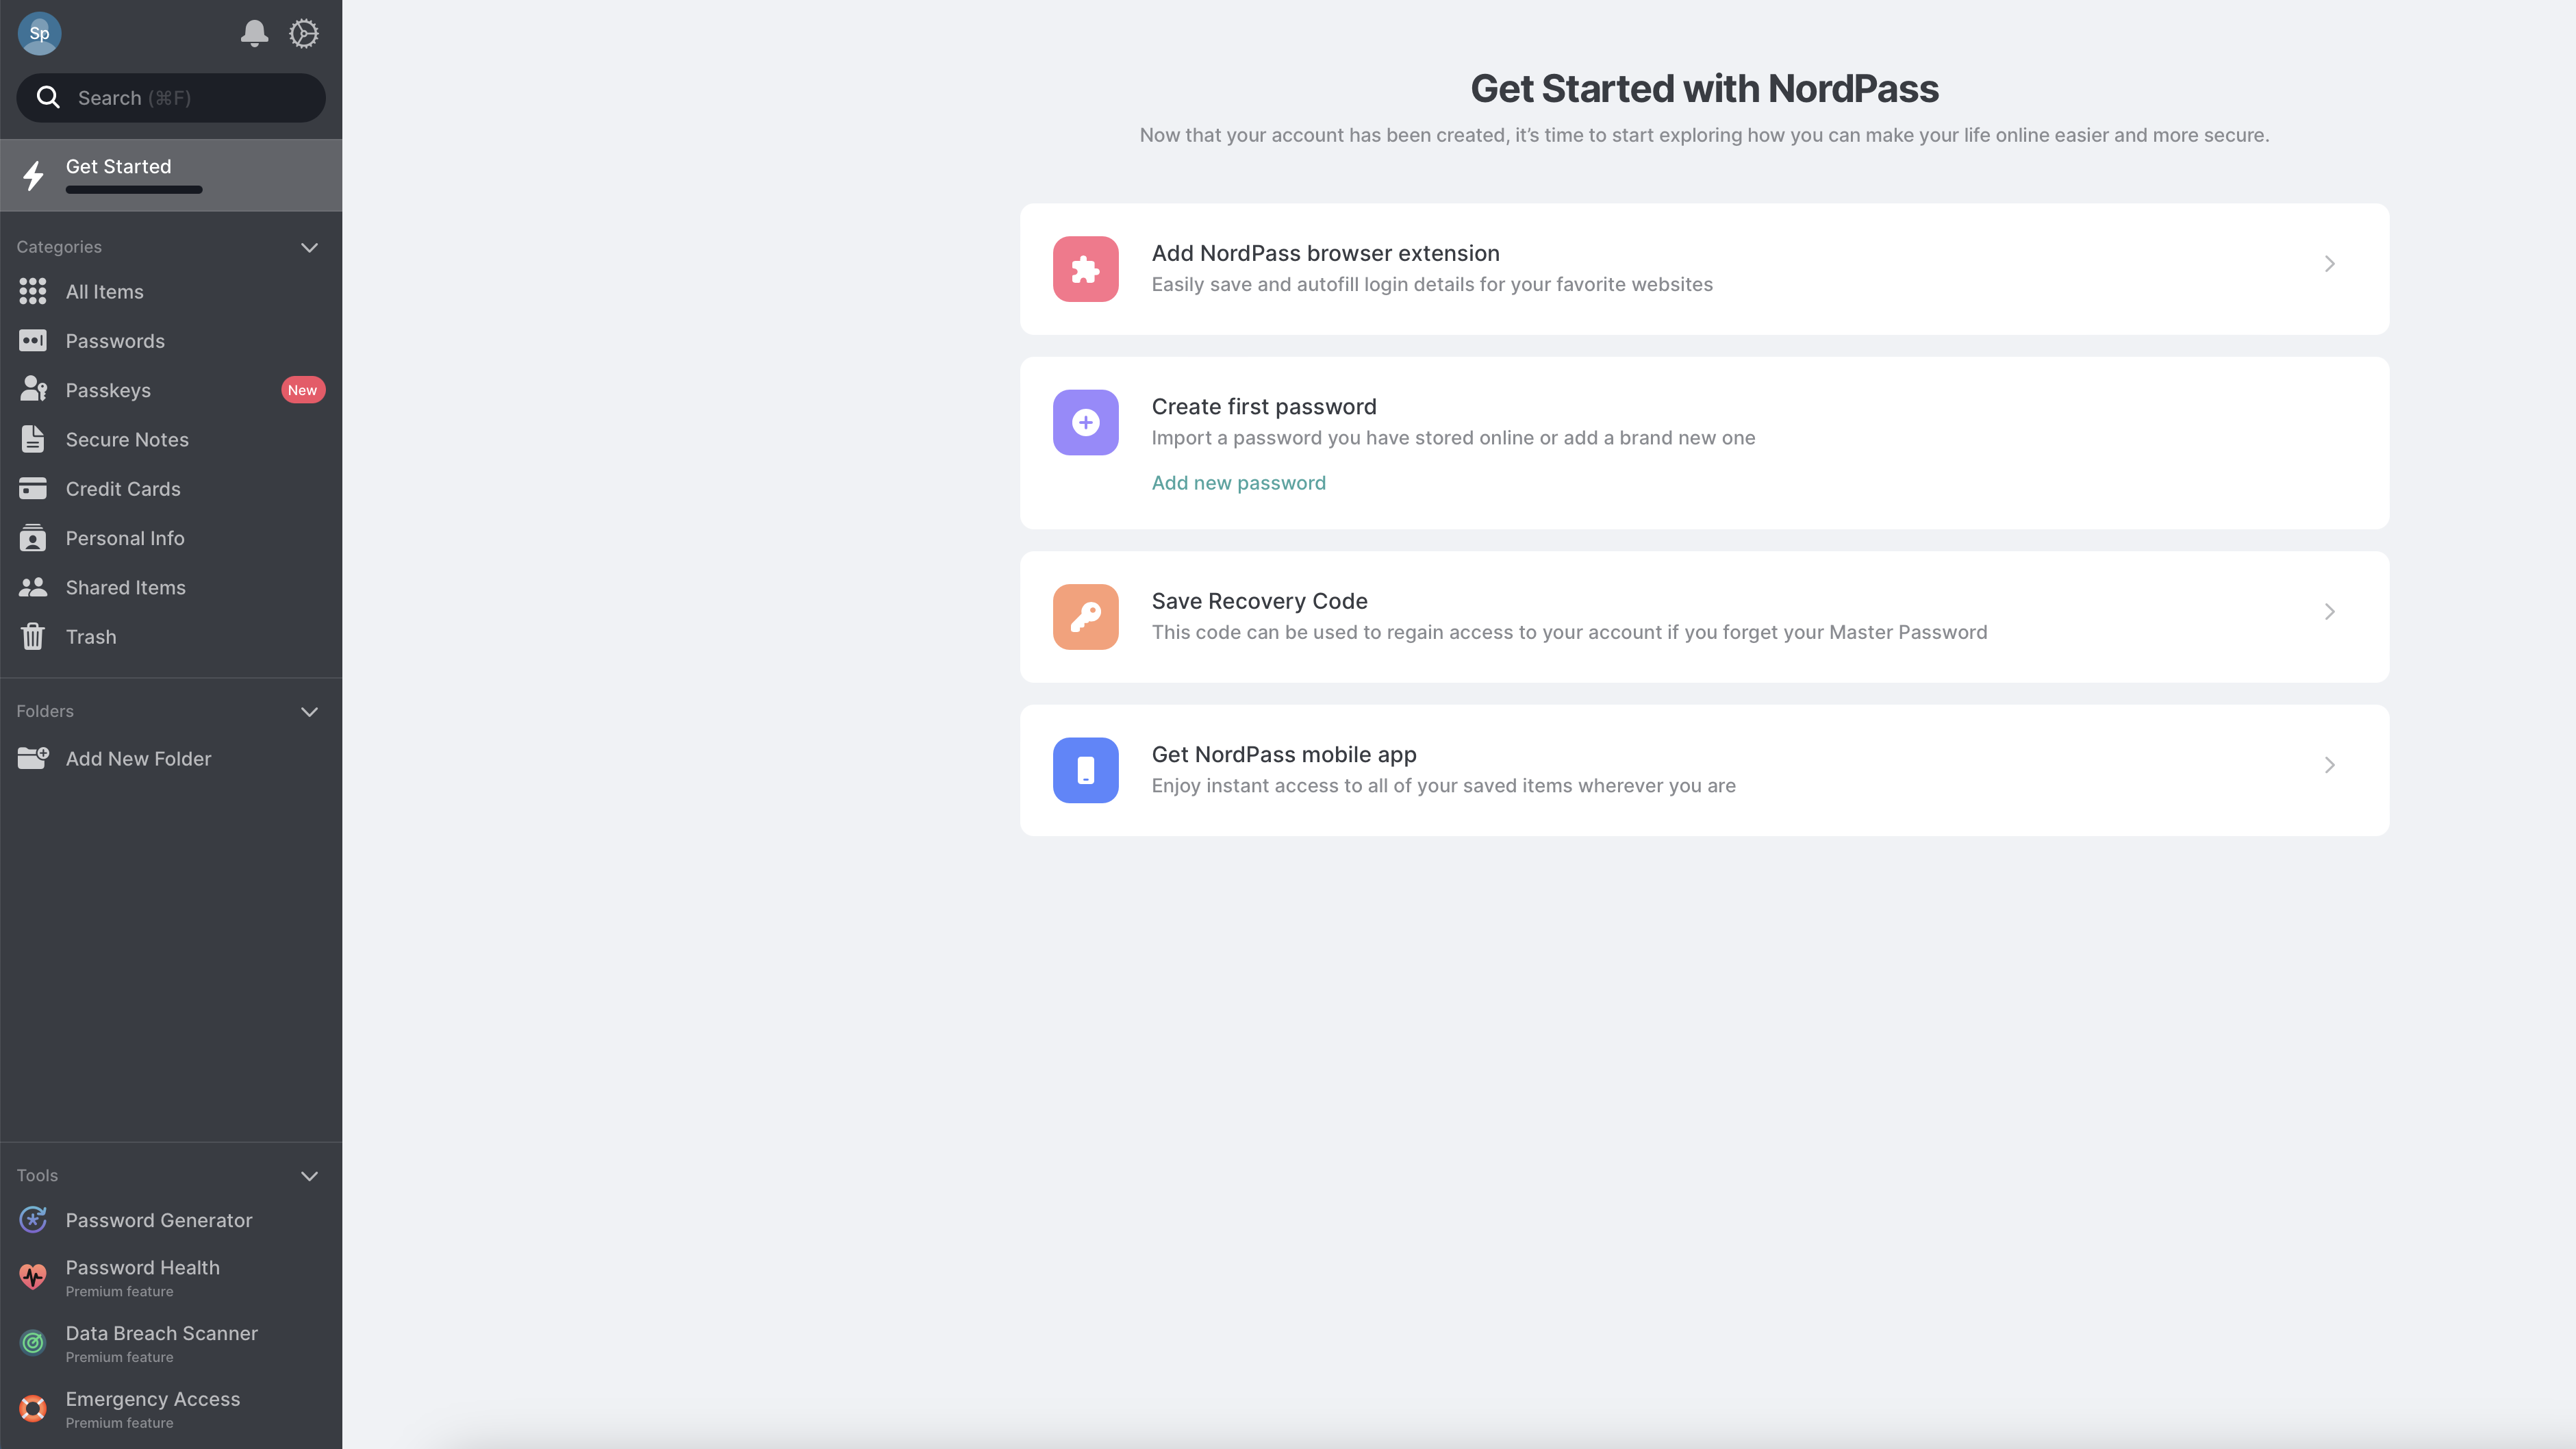Screen dimensions: 2576x1449
Task: Open the settings gear
Action: [304, 33]
